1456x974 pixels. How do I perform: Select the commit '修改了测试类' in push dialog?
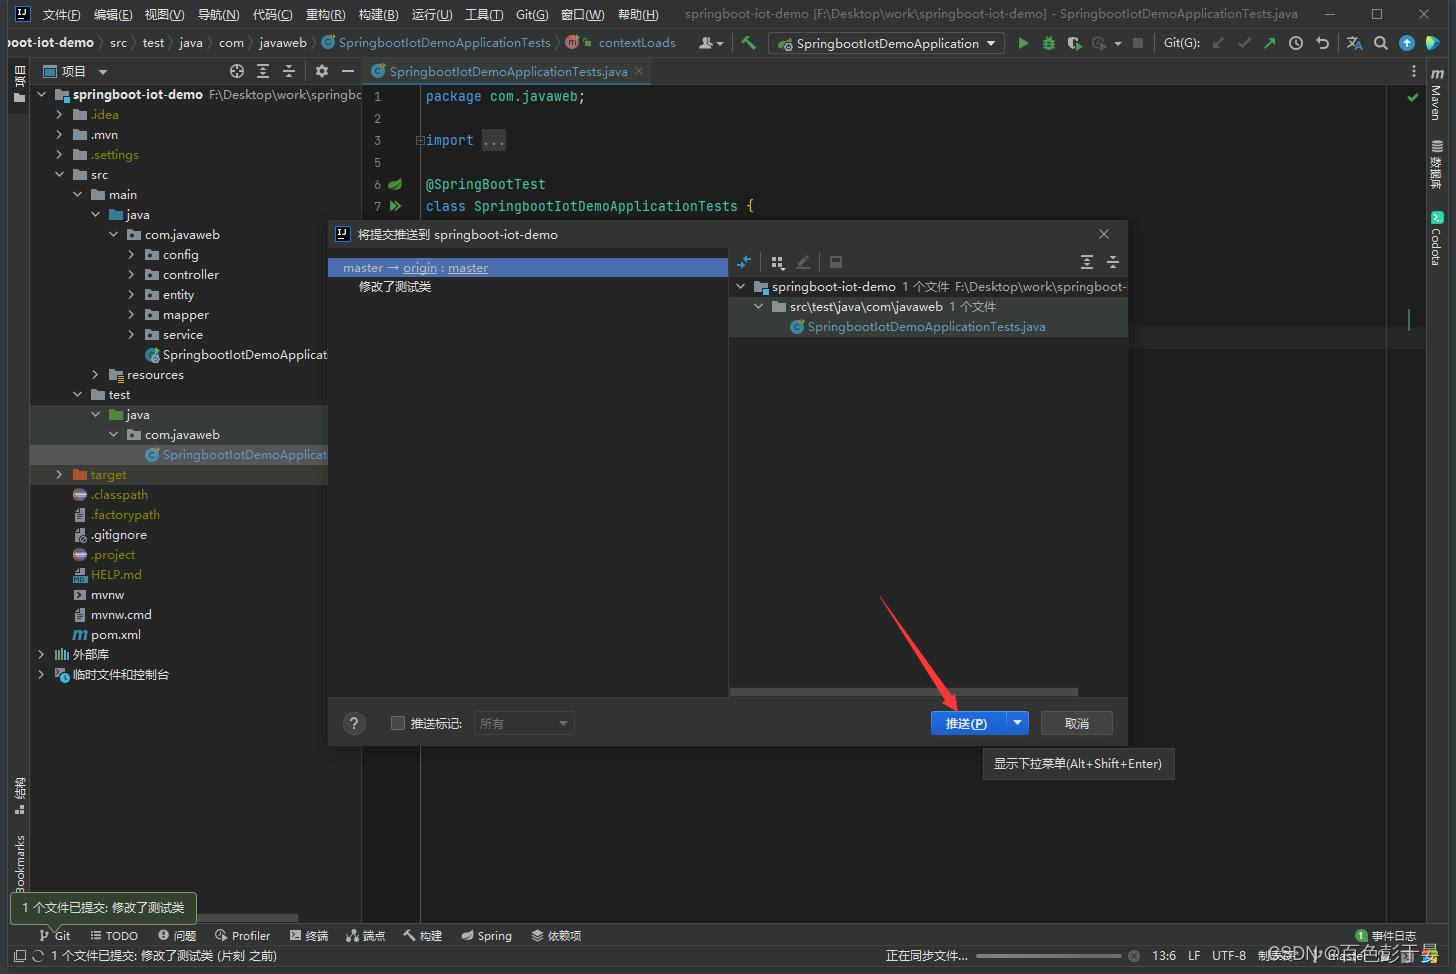(396, 287)
